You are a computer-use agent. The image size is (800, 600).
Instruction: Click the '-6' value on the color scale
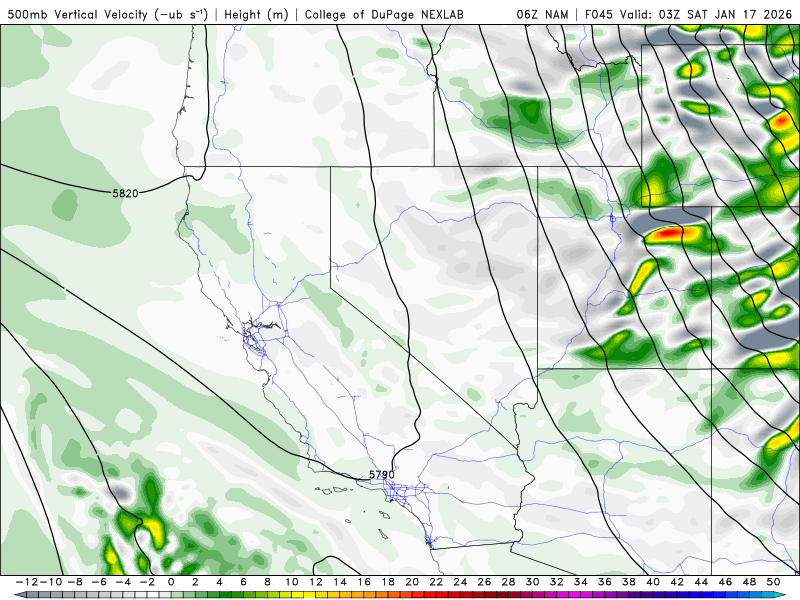[x=99, y=582]
